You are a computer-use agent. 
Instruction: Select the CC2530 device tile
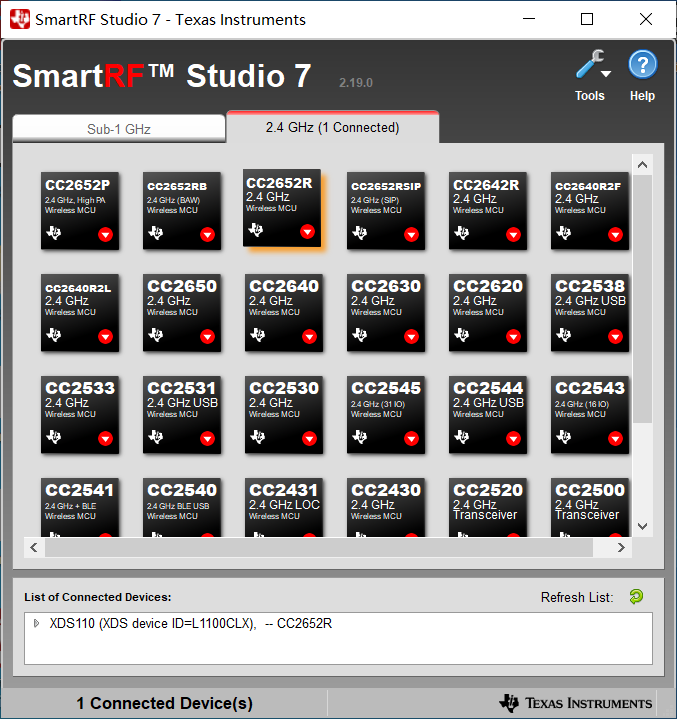[284, 415]
